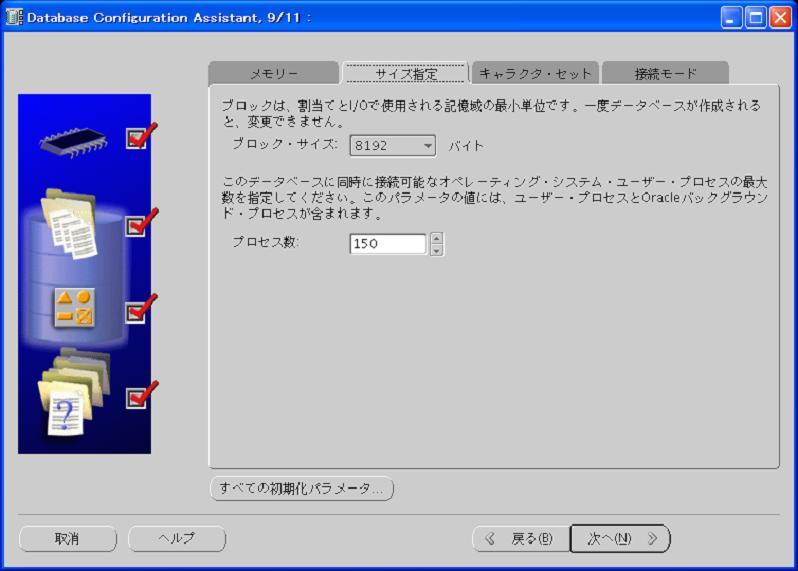
Task: Click the documents folder icon on the database cylinder
Action: [x=69, y=223]
